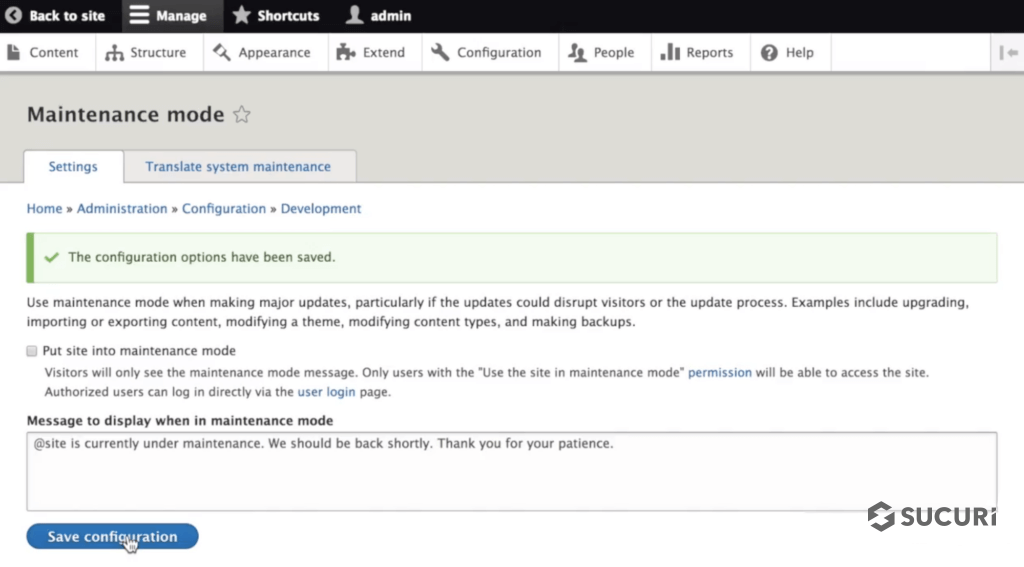Follow the user login link
Screen dimensions: 1024x567
(x=326, y=393)
